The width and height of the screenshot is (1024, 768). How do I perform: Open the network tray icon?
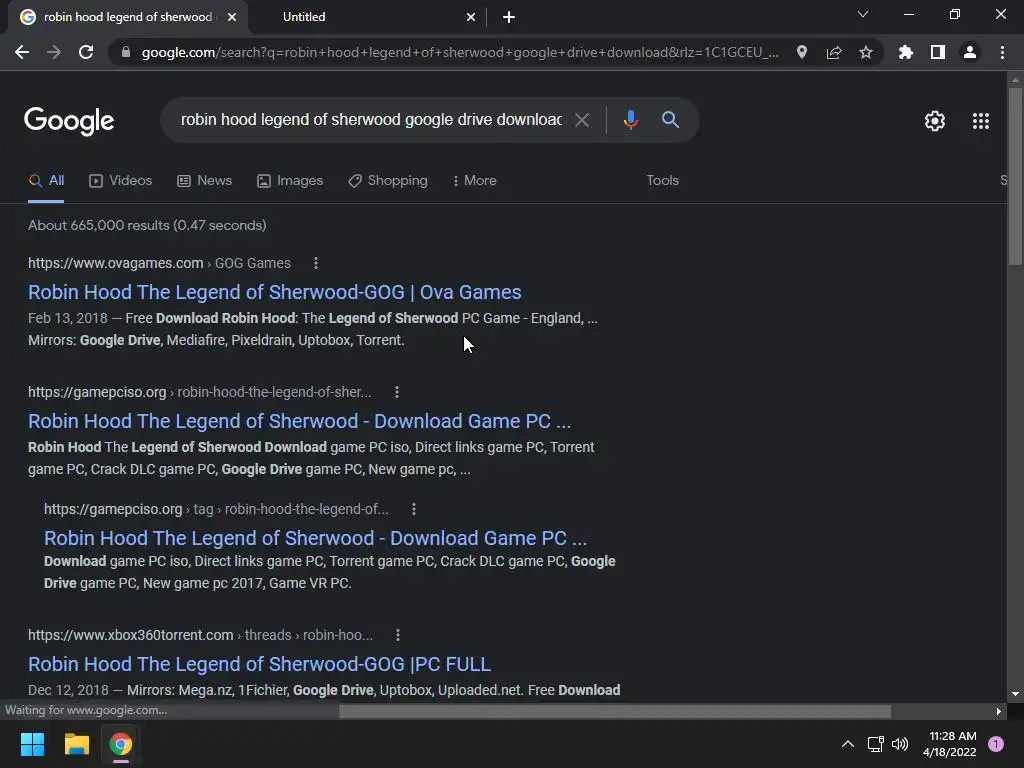point(875,744)
